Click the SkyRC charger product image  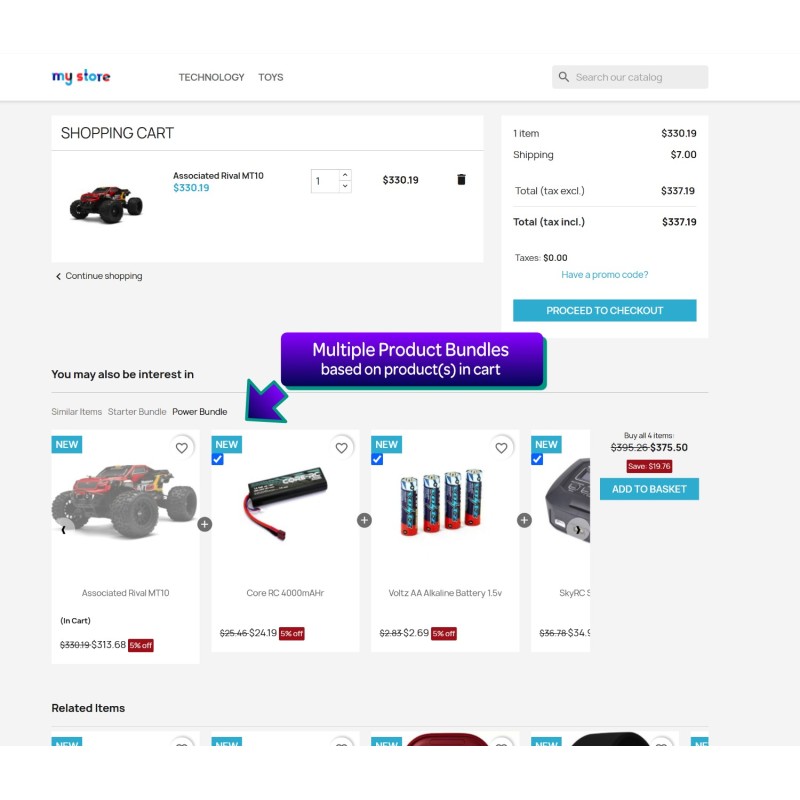coord(566,500)
